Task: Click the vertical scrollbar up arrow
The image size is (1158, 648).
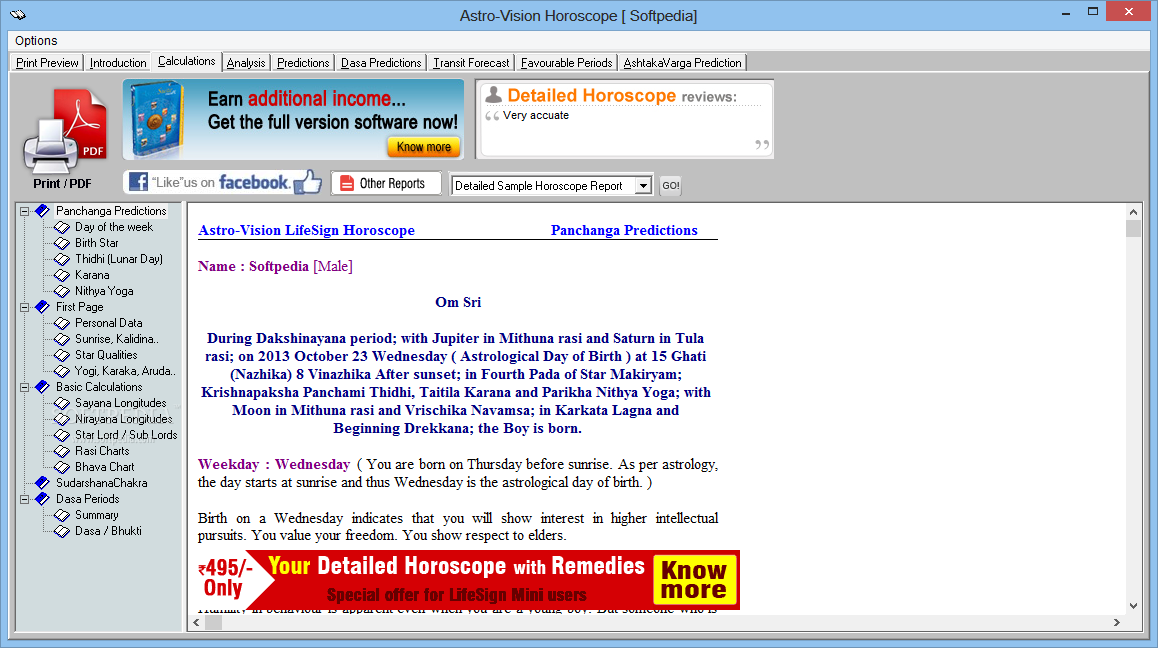Action: 1134,212
